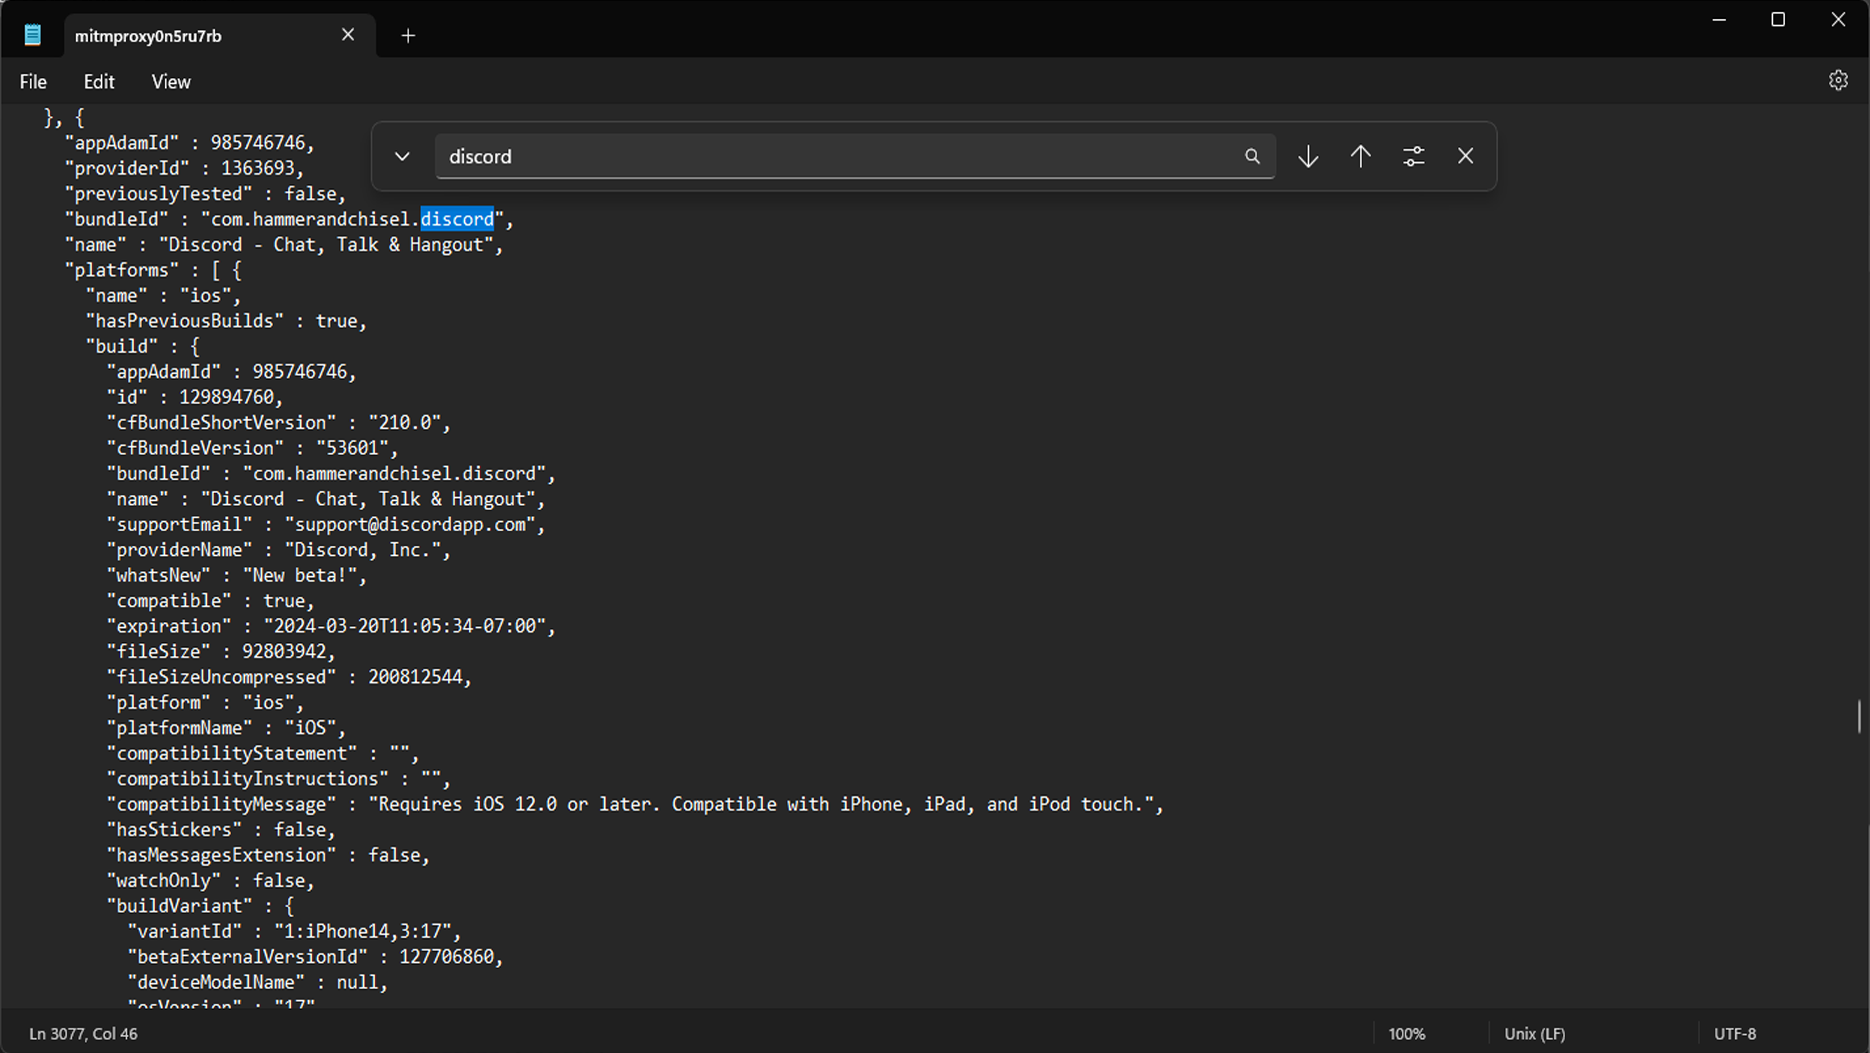Click the "hasPreviousBuilds" : true line
1870x1053 pixels.
[226, 321]
